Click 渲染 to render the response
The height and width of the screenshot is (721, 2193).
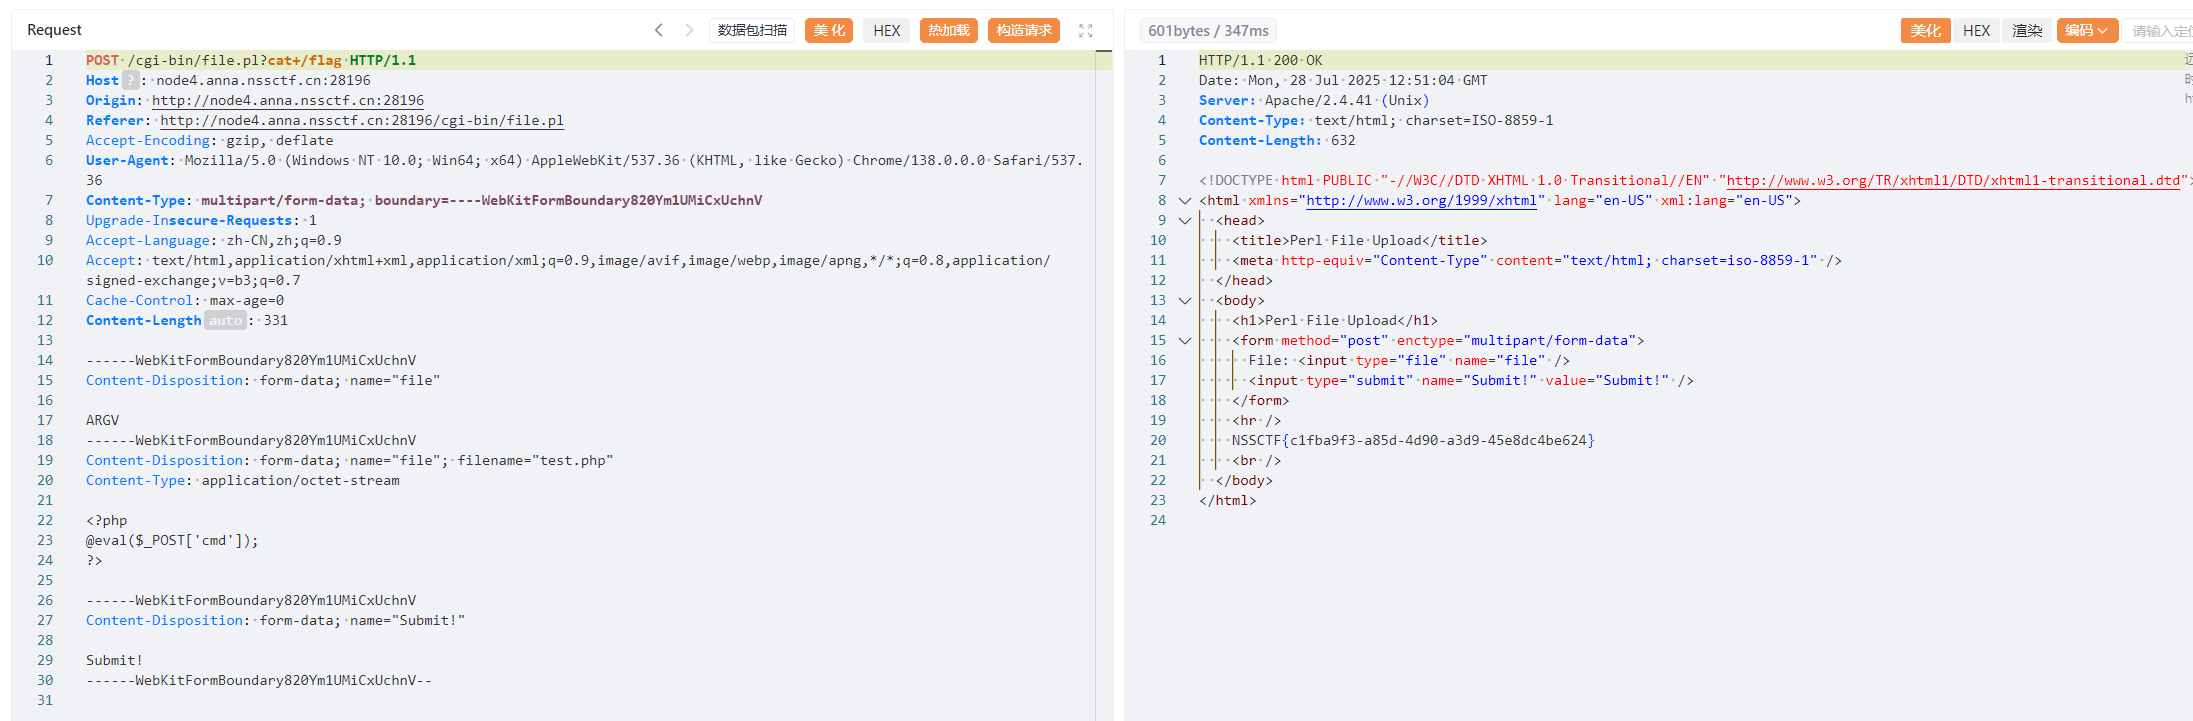(x=2027, y=30)
